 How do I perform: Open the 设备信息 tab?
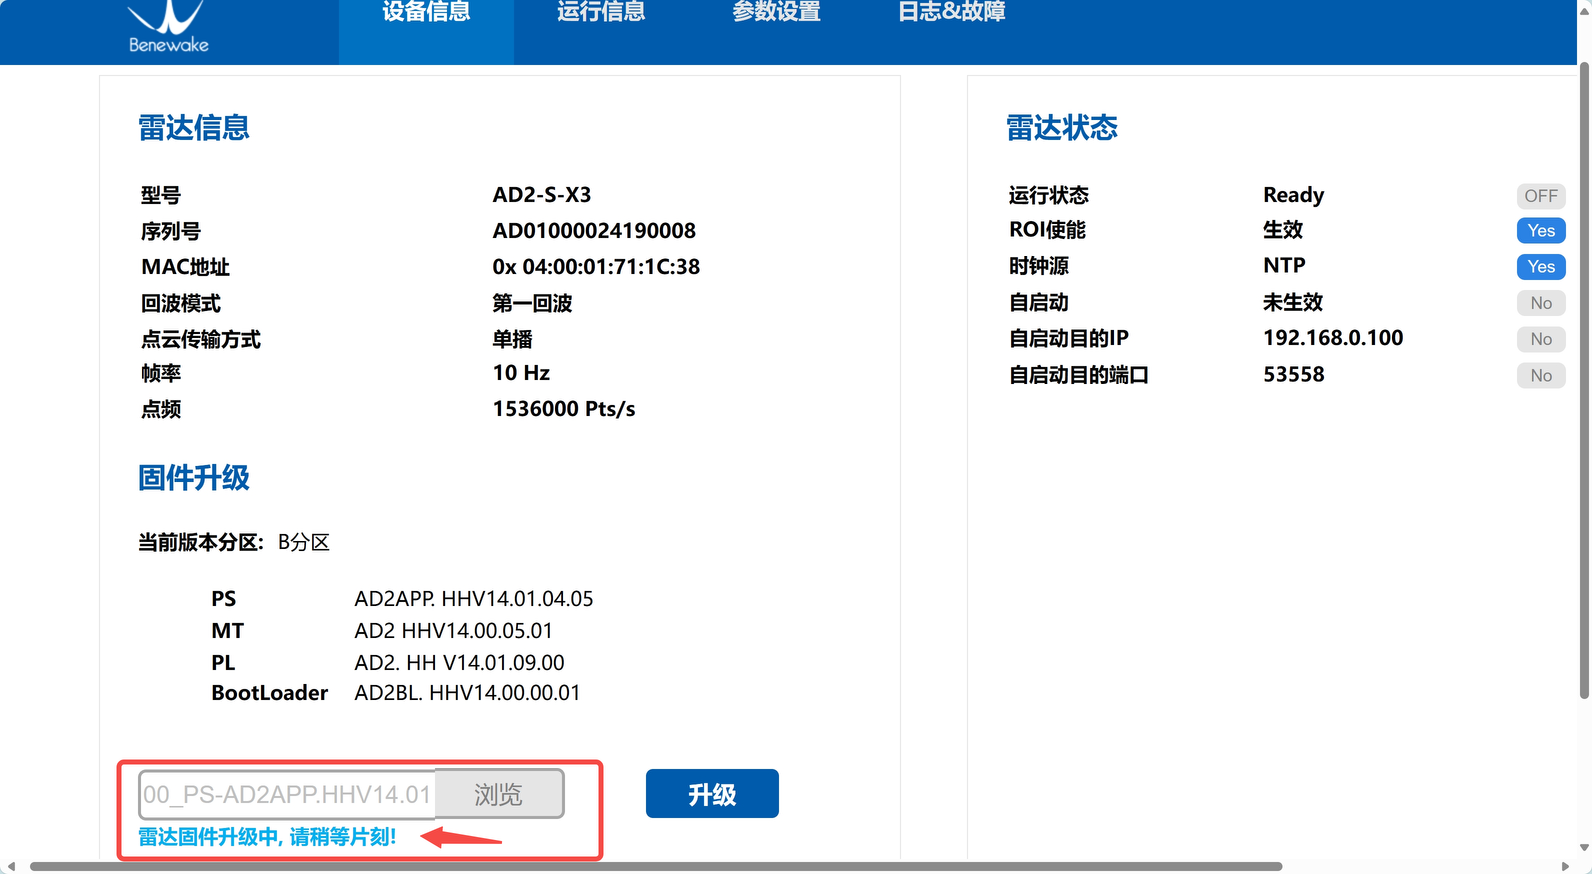coord(426,13)
